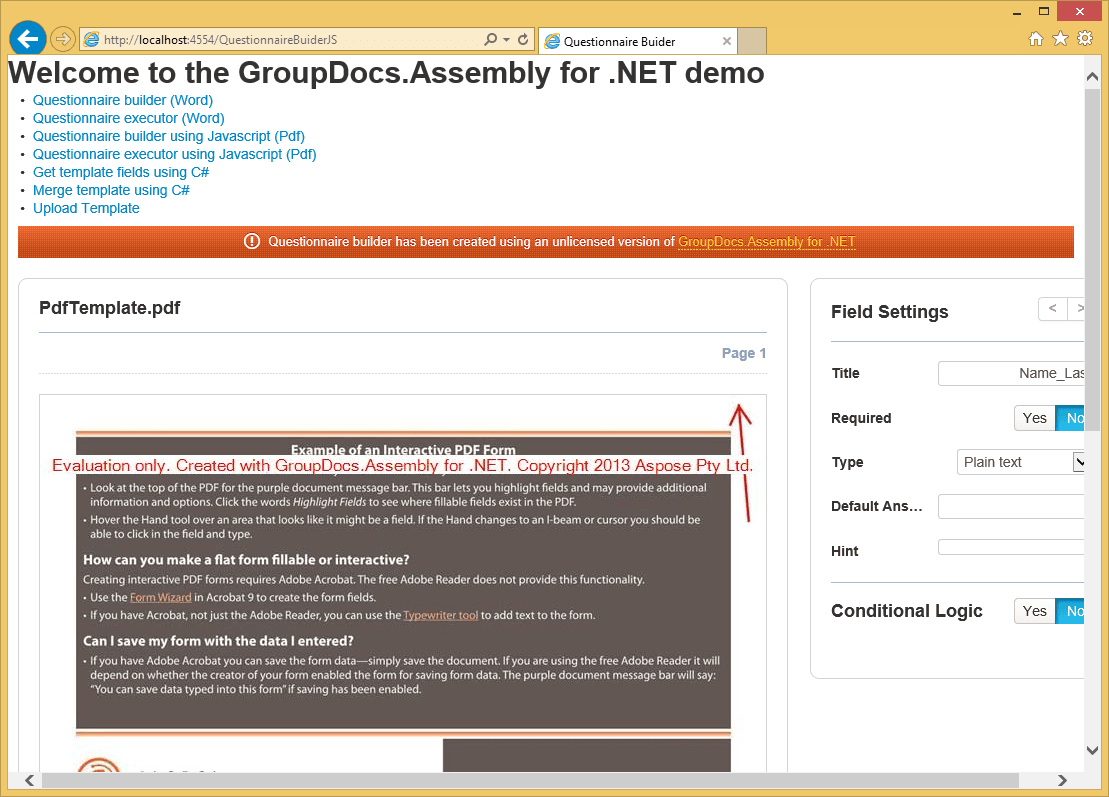The height and width of the screenshot is (797, 1109).
Task: Open the Upload Template link
Action: pos(86,209)
